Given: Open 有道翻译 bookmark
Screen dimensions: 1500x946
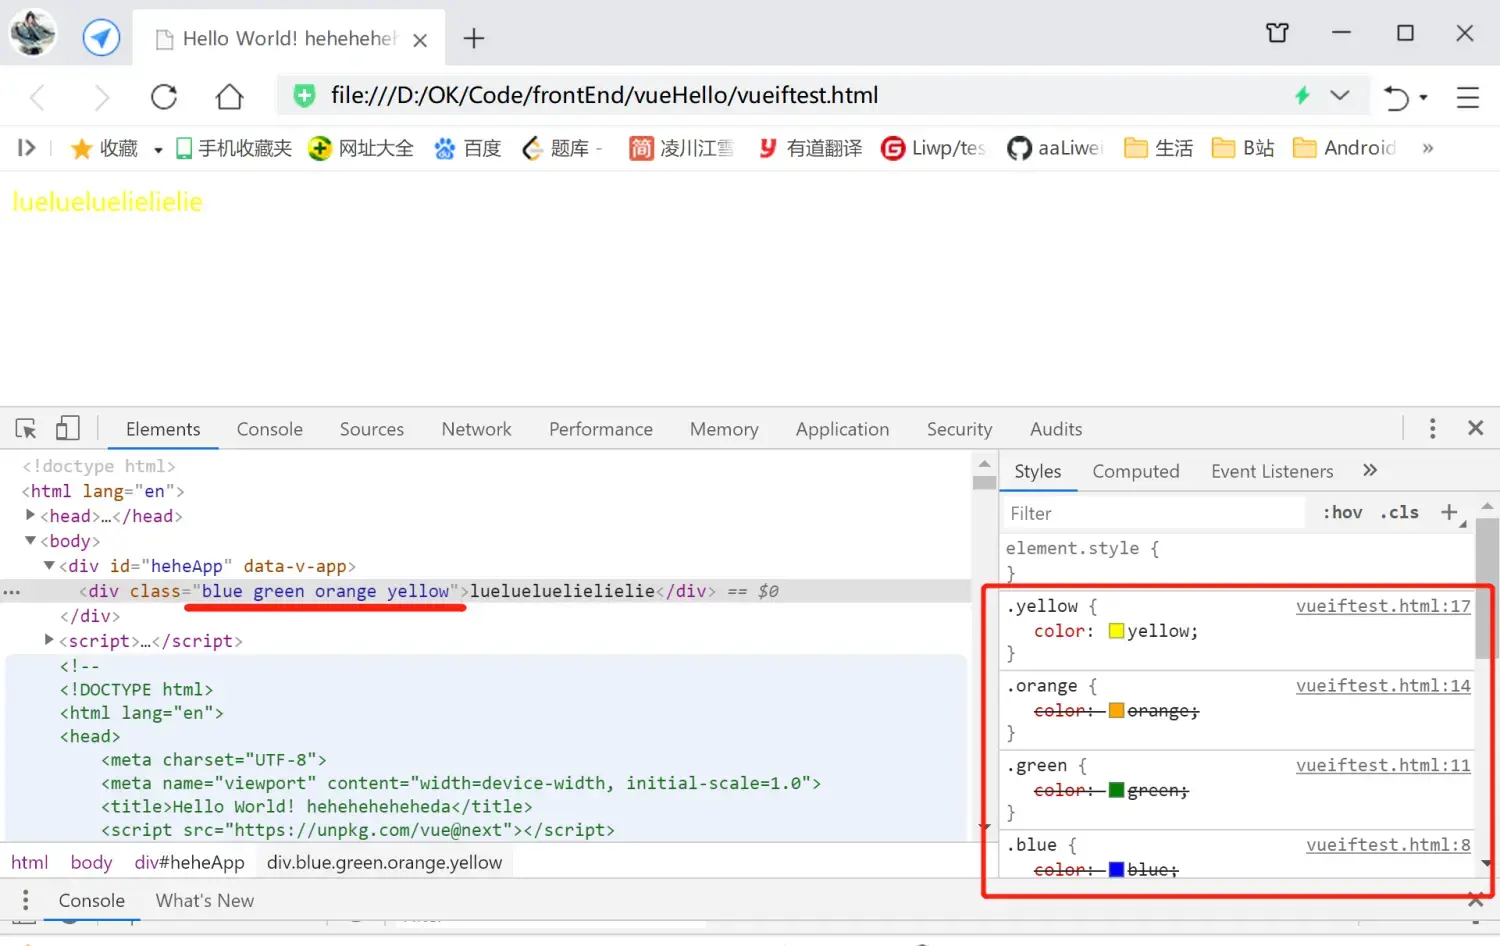Looking at the screenshot, I should point(809,149).
